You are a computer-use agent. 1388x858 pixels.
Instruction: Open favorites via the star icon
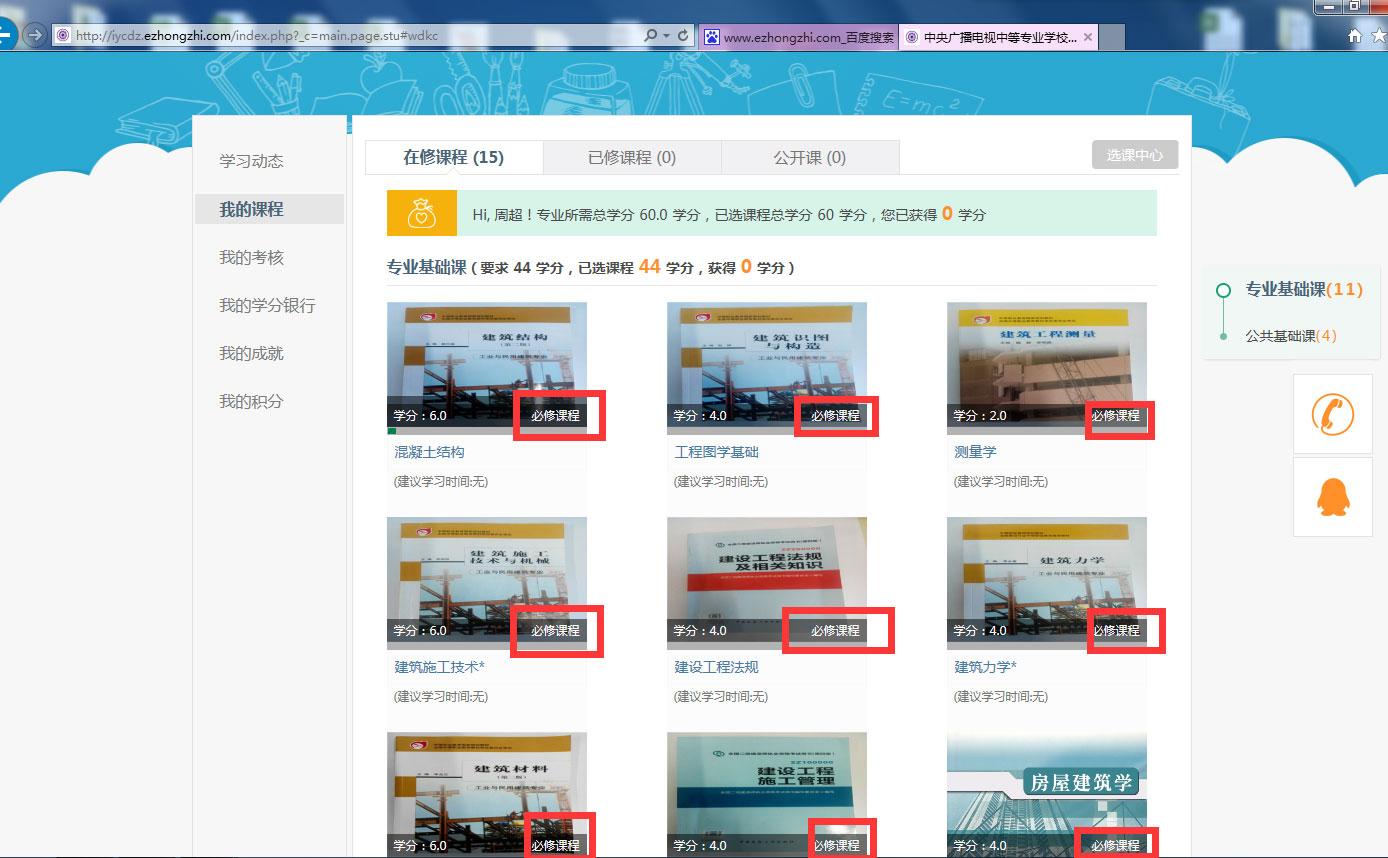click(1376, 35)
